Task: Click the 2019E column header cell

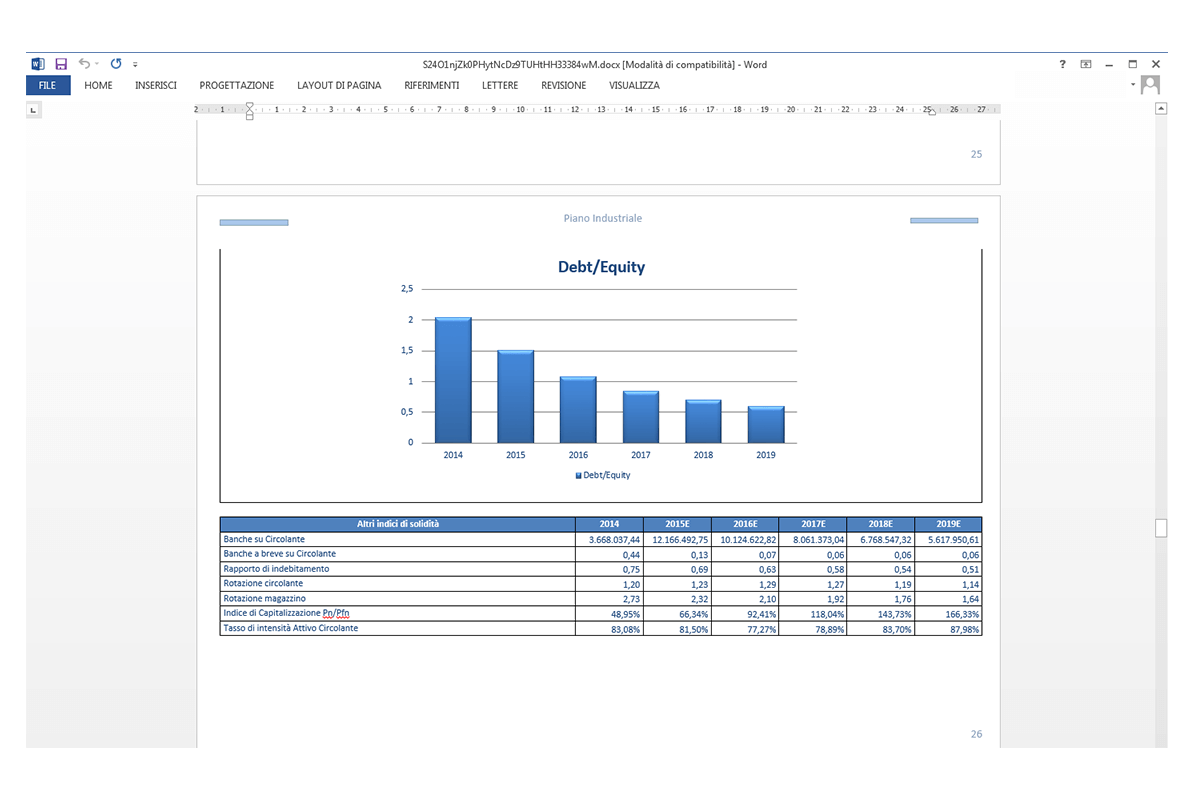Action: tap(948, 524)
